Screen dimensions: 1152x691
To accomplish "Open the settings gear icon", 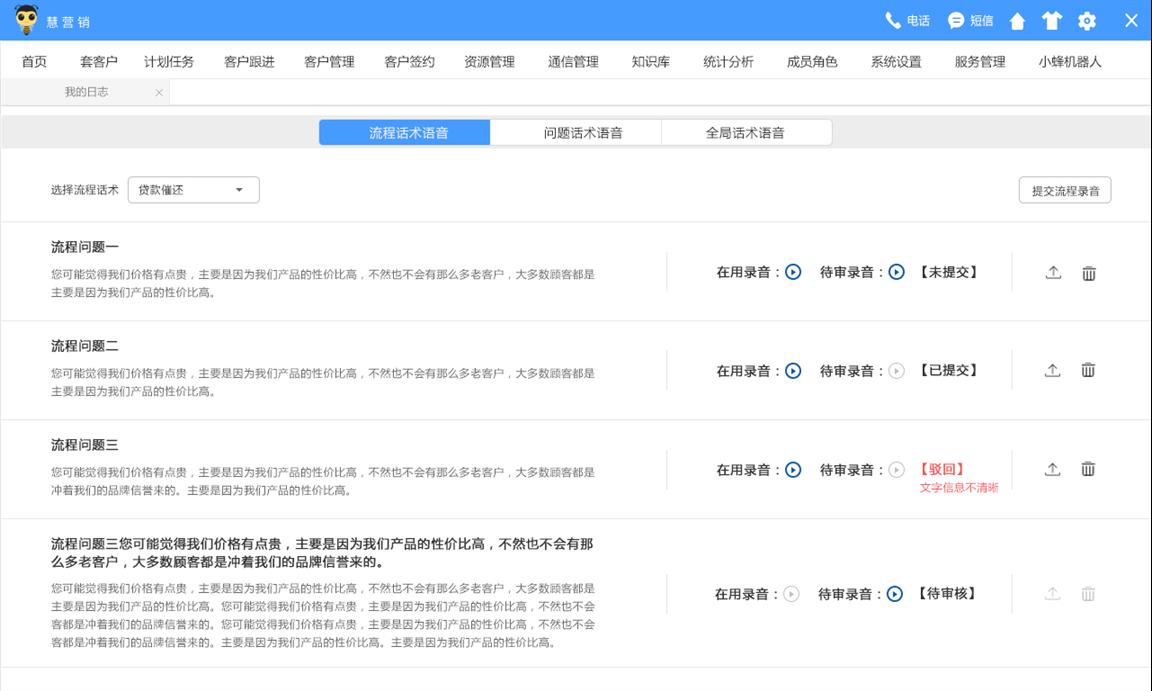I will pos(1087,21).
